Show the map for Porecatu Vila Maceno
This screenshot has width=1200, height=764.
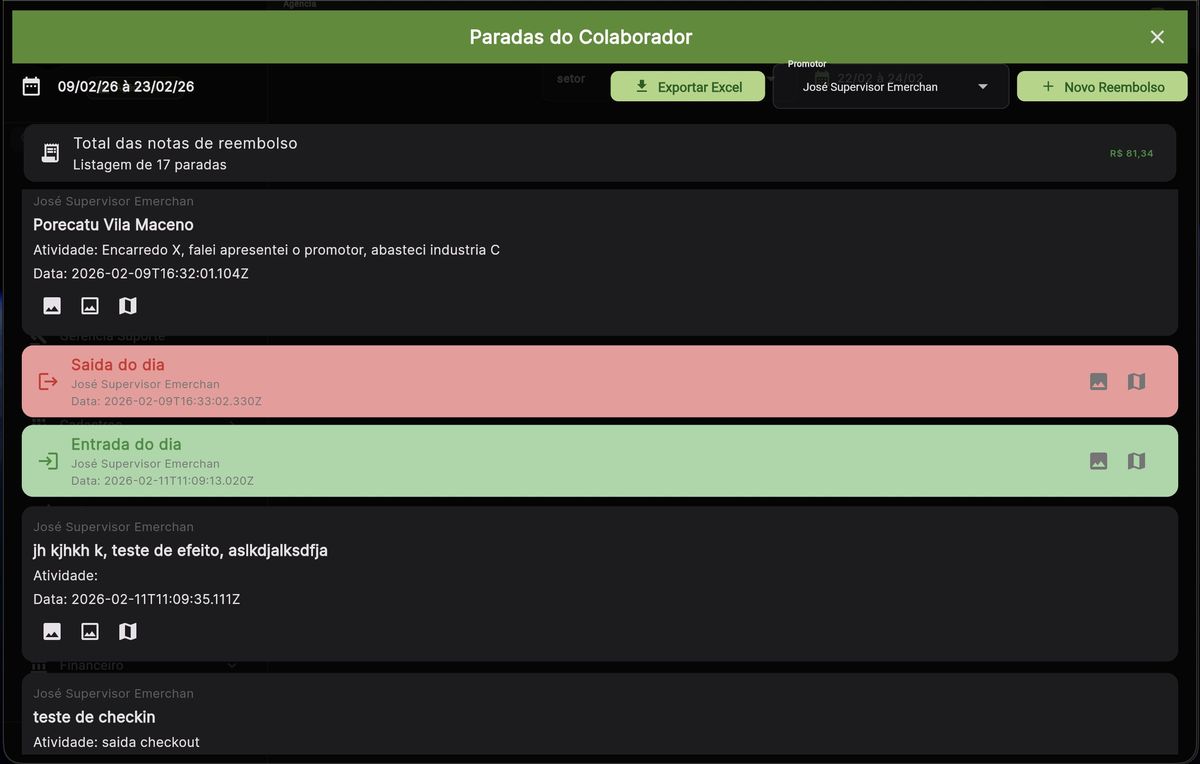coord(127,306)
